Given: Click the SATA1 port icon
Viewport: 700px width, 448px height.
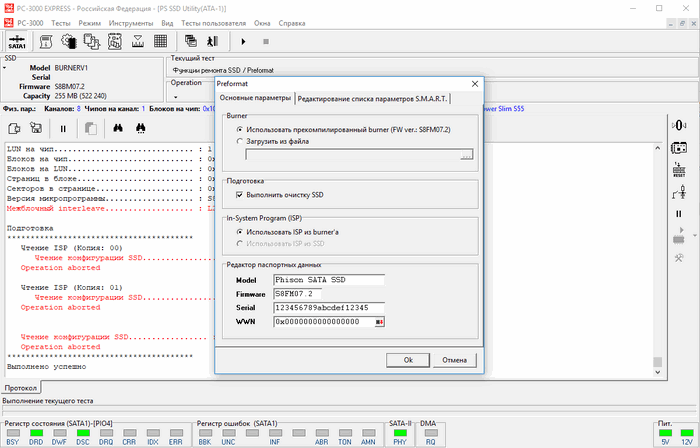Looking at the screenshot, I should click(x=17, y=41).
